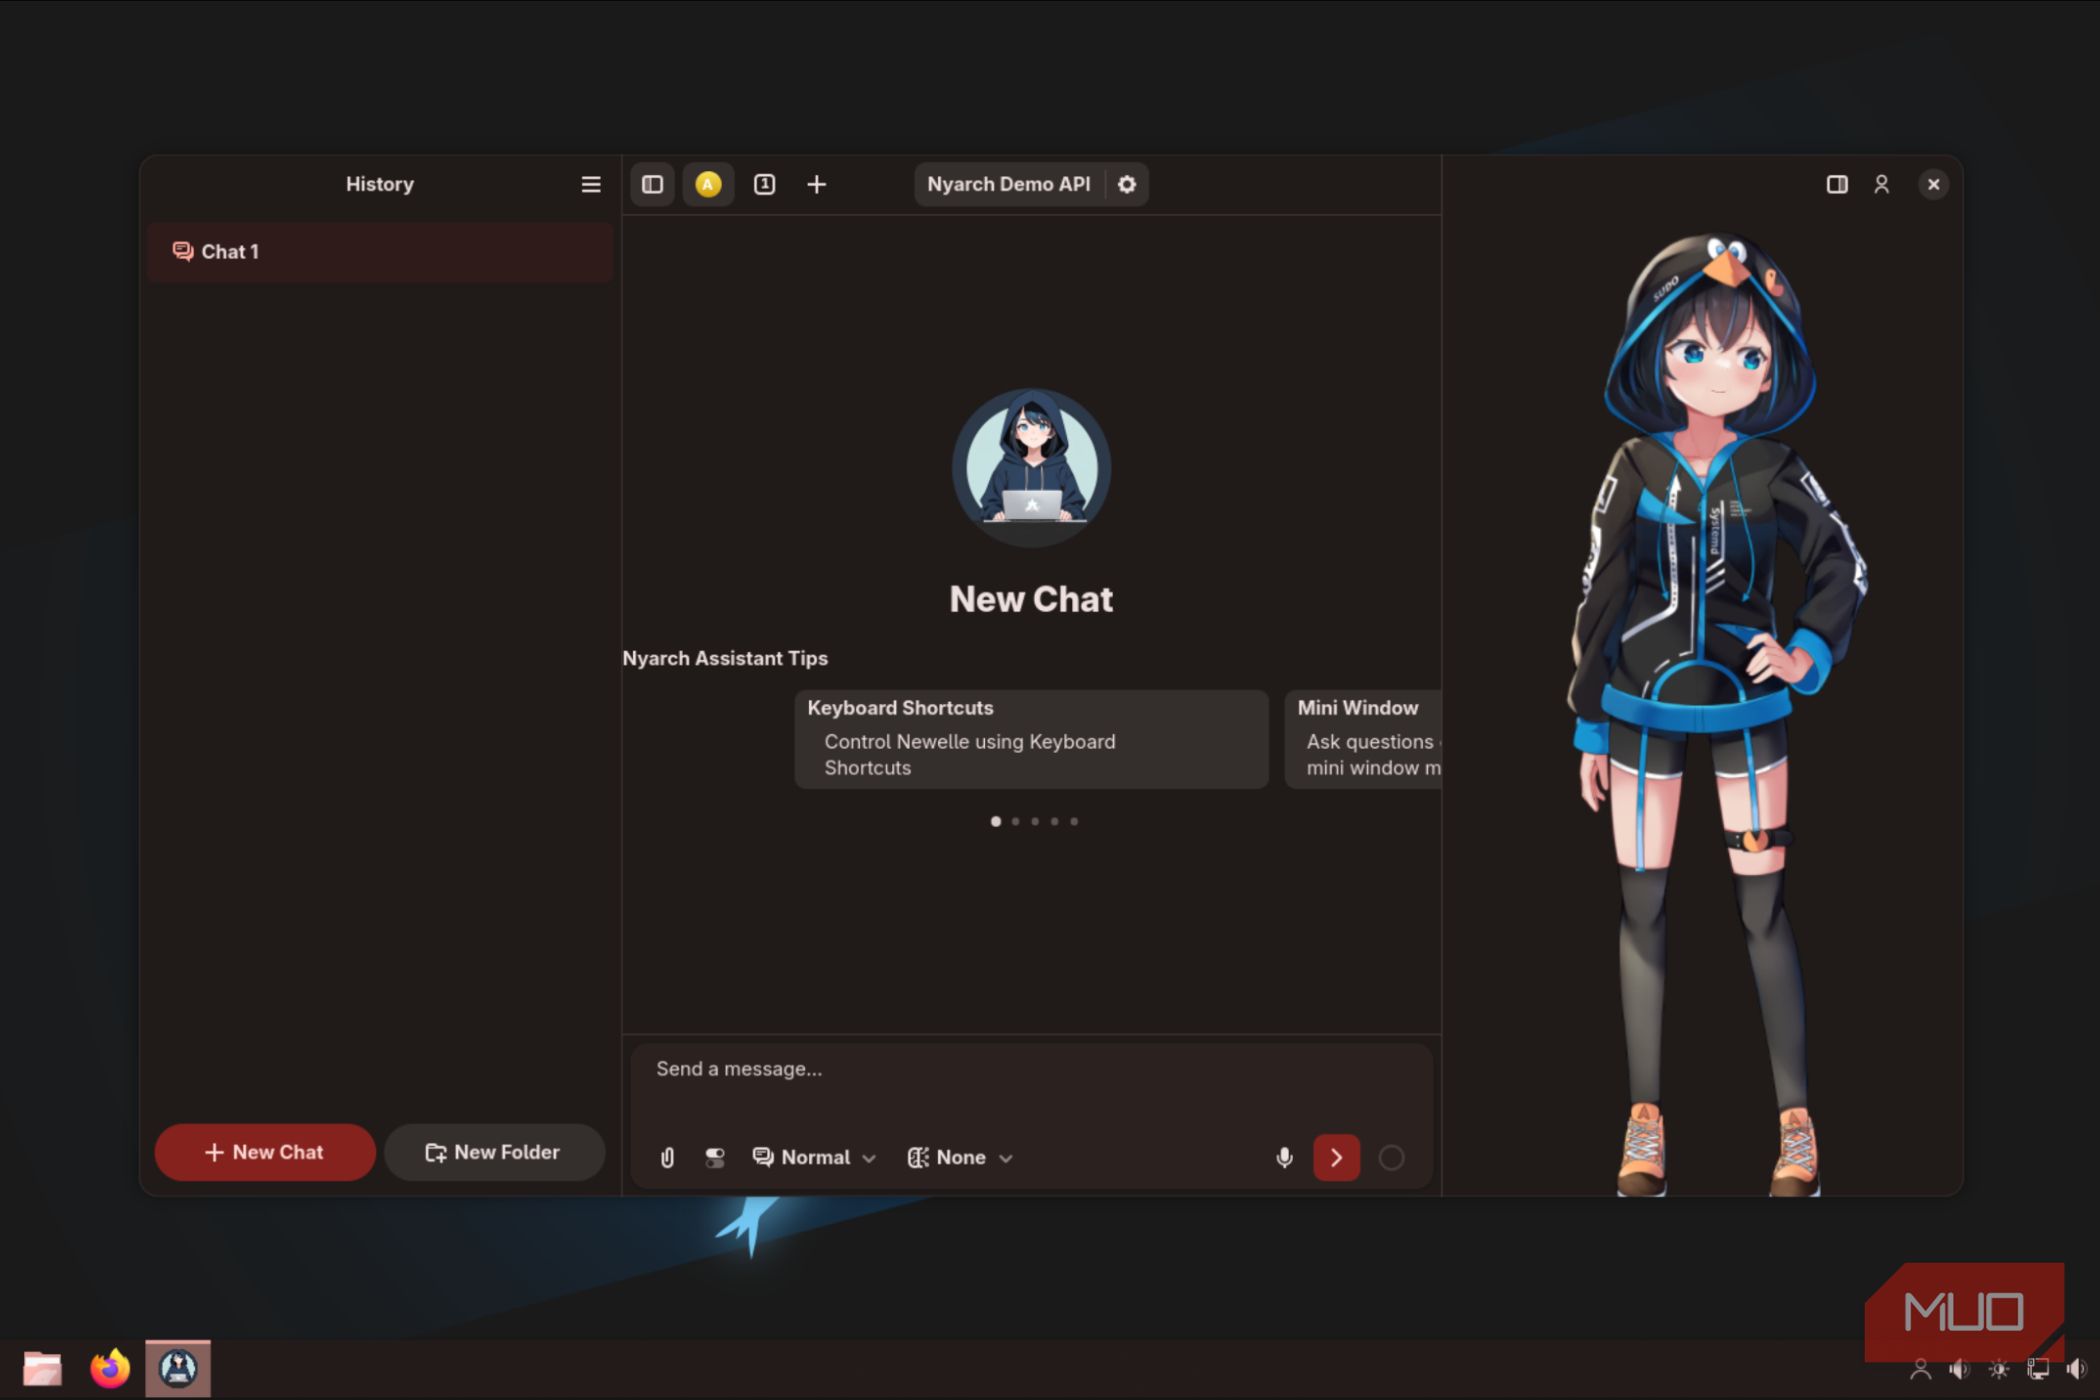Viewport: 2100px width, 1400px height.
Task: Close the Nyarch Assistant window
Action: (1933, 184)
